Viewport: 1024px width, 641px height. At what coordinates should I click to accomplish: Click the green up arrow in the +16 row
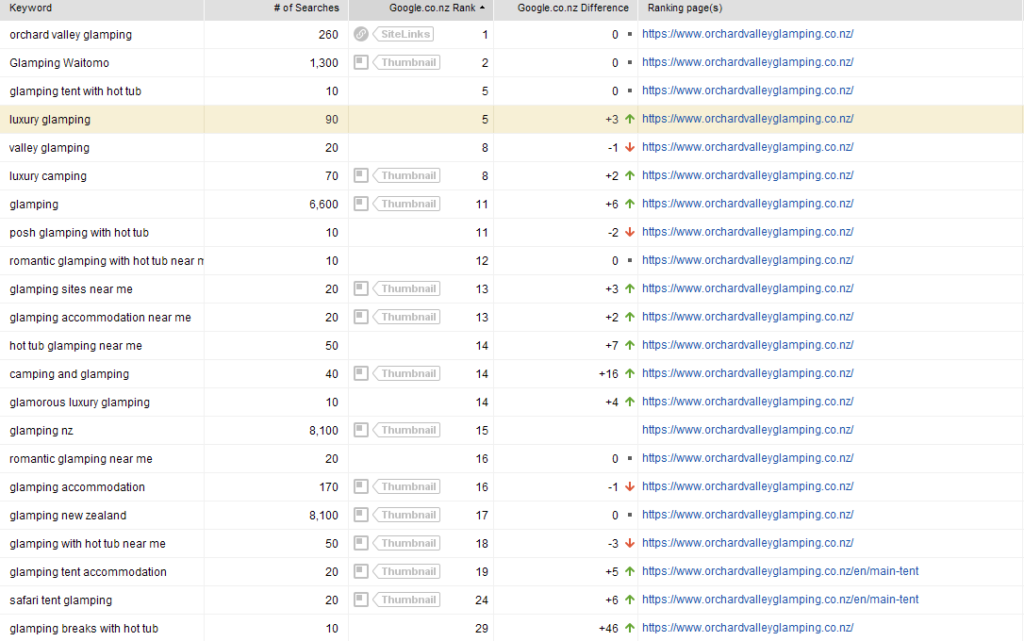point(630,373)
